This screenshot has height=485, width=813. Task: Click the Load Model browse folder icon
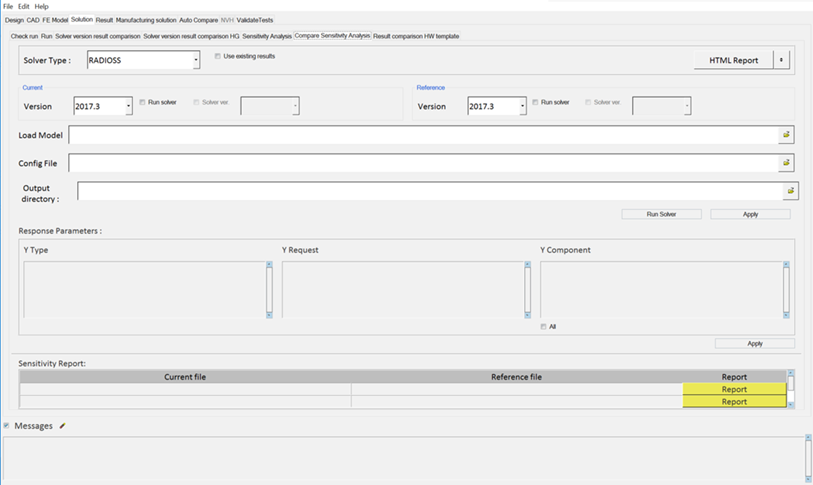pos(786,134)
